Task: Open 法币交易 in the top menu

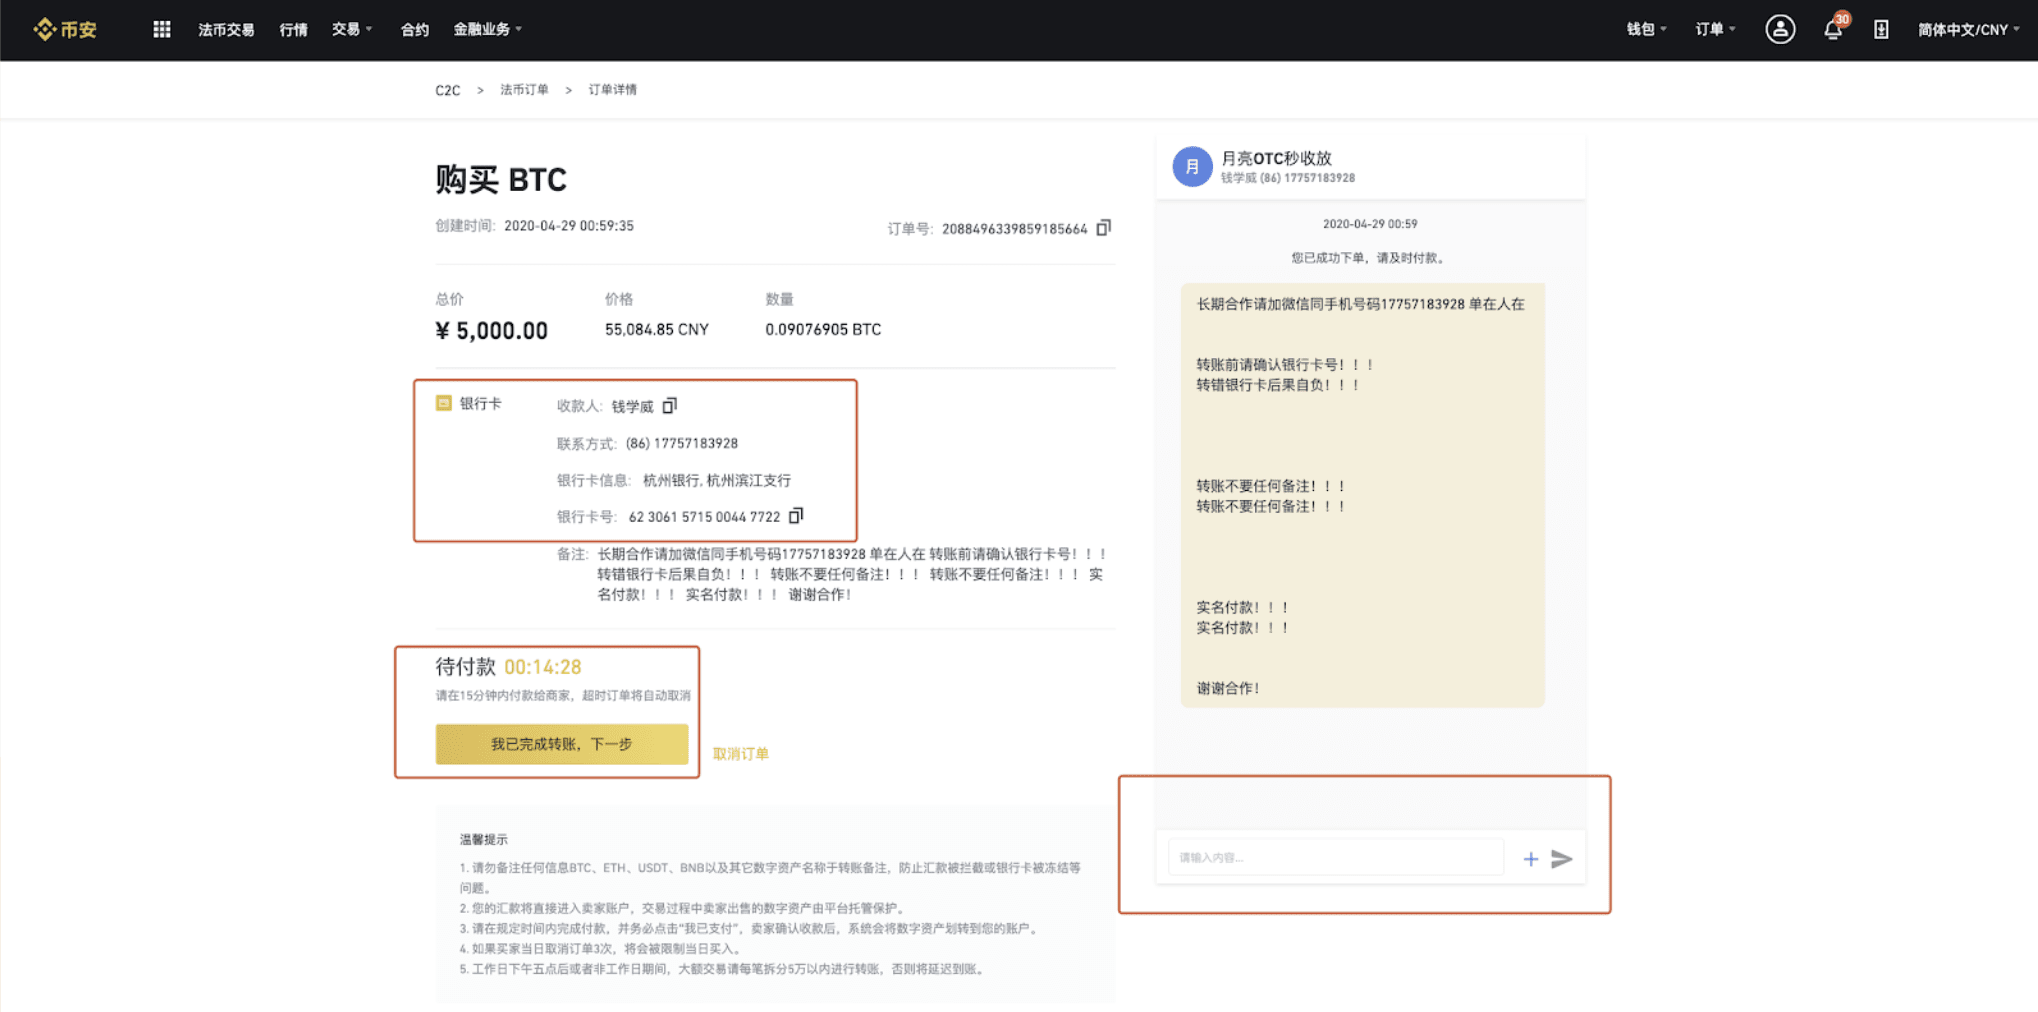Action: (226, 29)
